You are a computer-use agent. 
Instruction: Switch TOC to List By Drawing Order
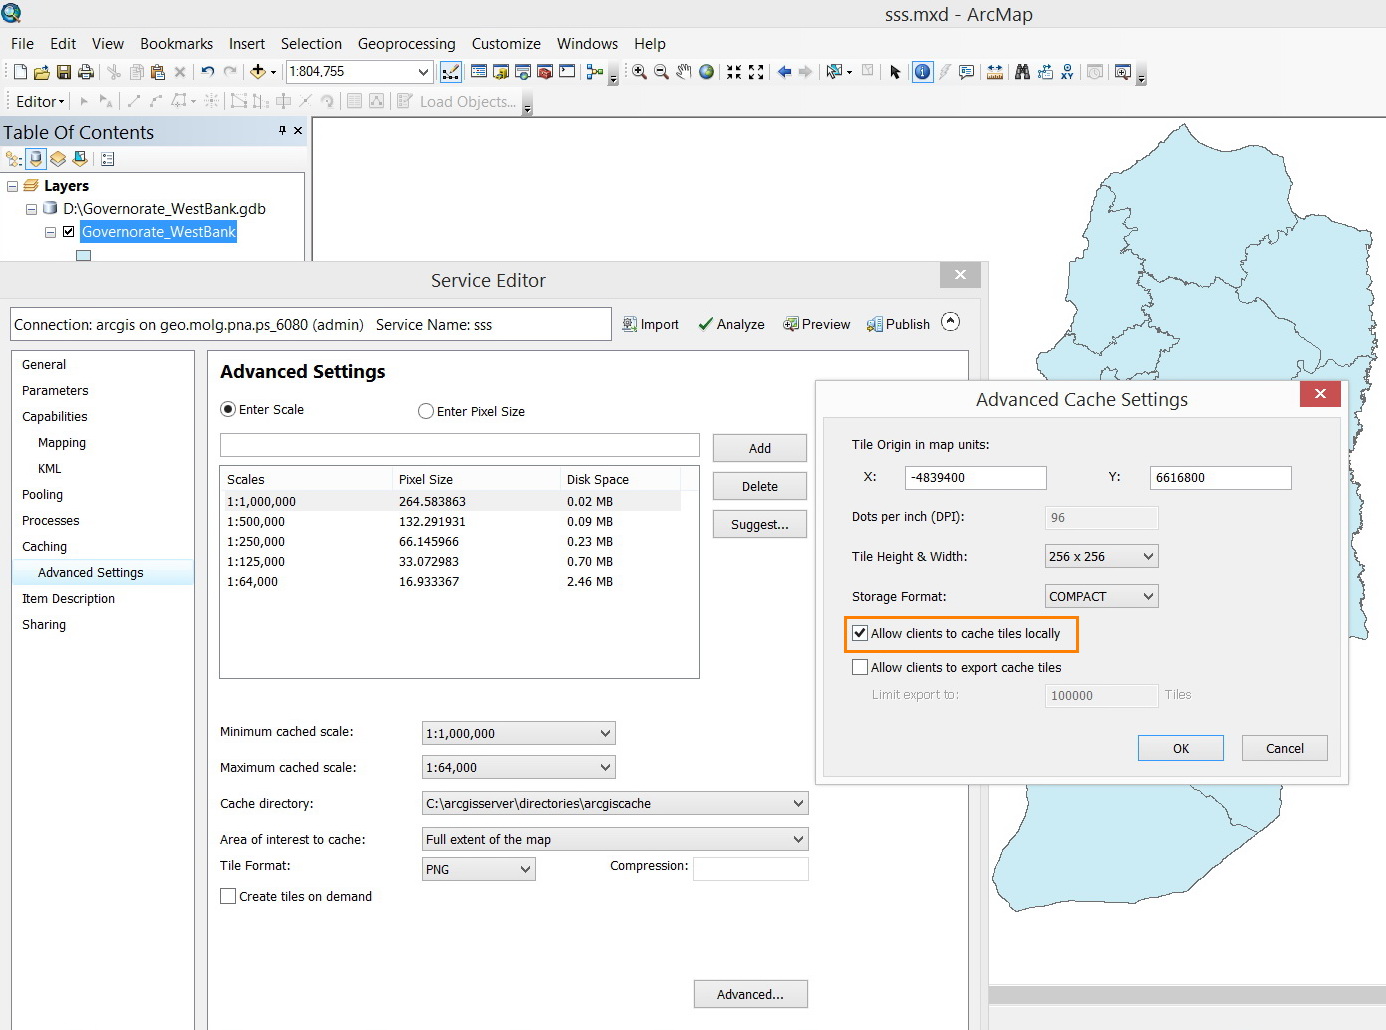[x=14, y=158]
